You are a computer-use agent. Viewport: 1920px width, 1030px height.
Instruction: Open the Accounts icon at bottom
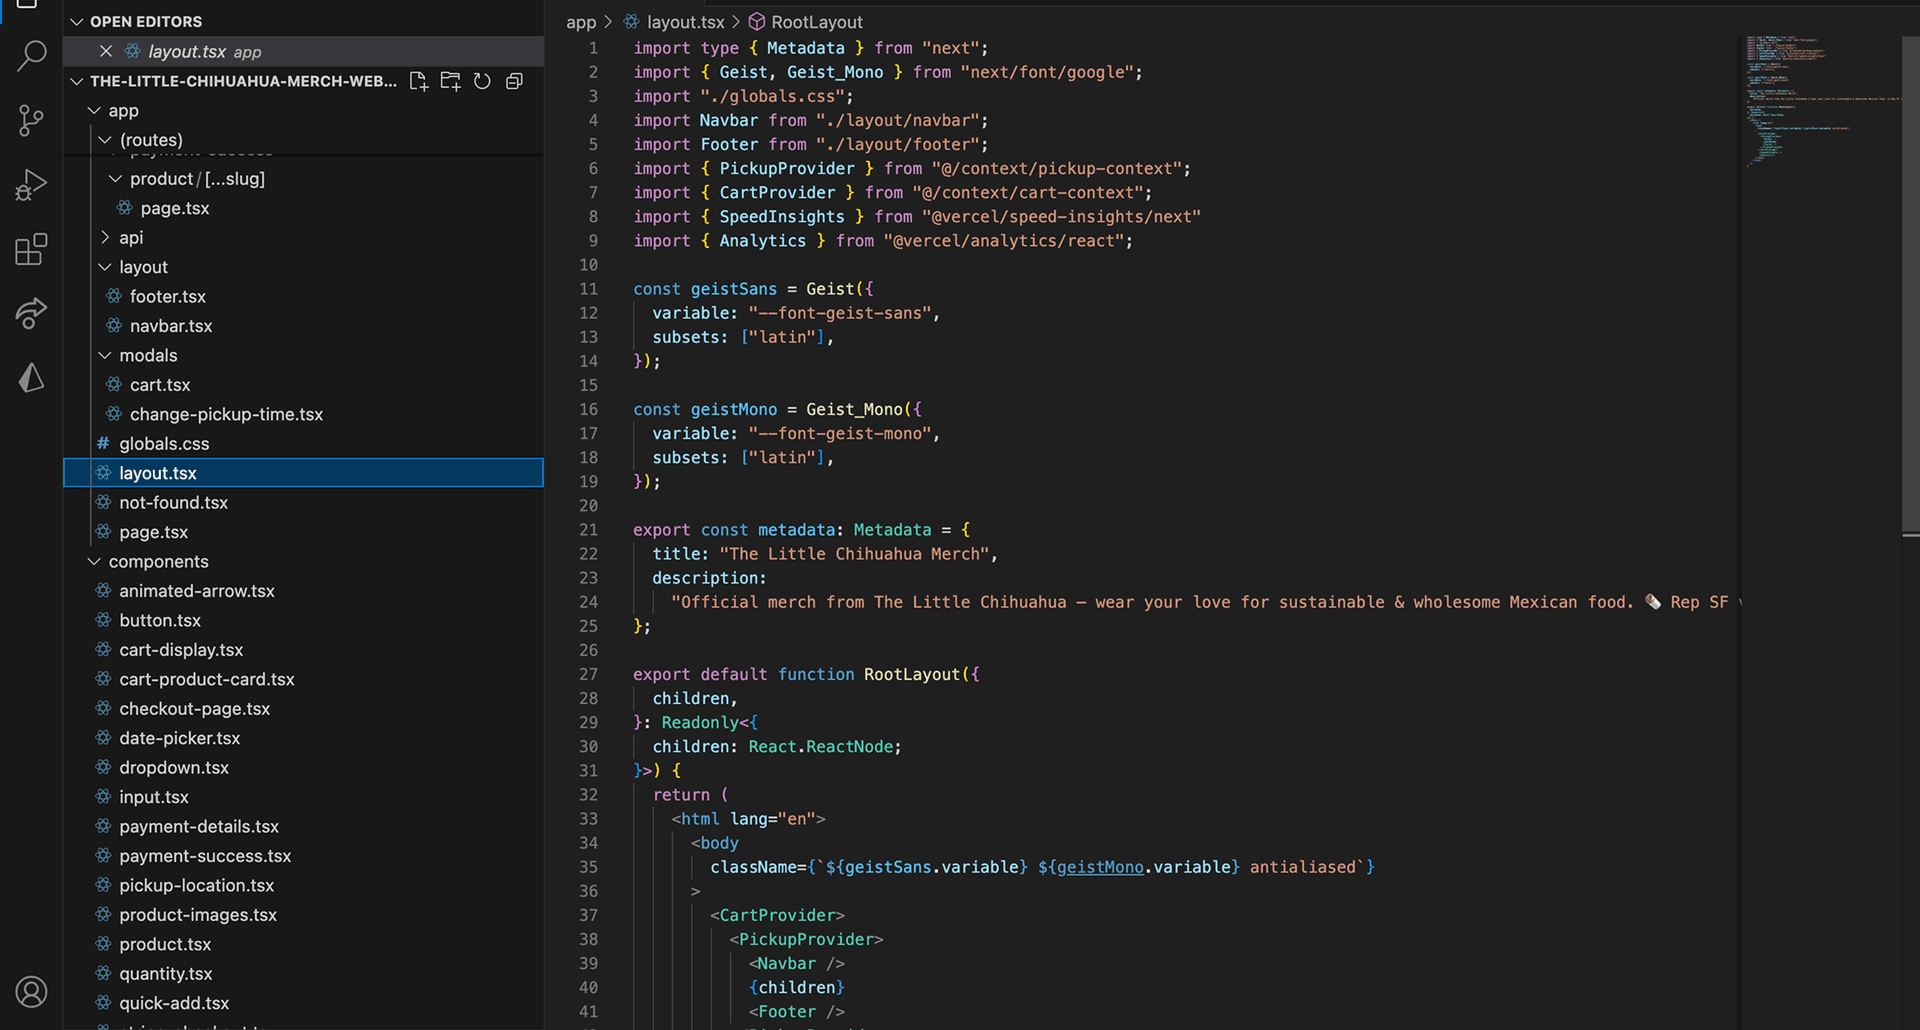coord(31,992)
